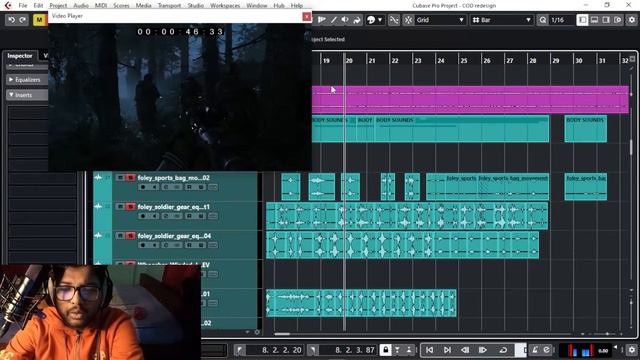Record-enable foley_sports_bag_mo...02 track
The image size is (640, 360).
(143, 187)
